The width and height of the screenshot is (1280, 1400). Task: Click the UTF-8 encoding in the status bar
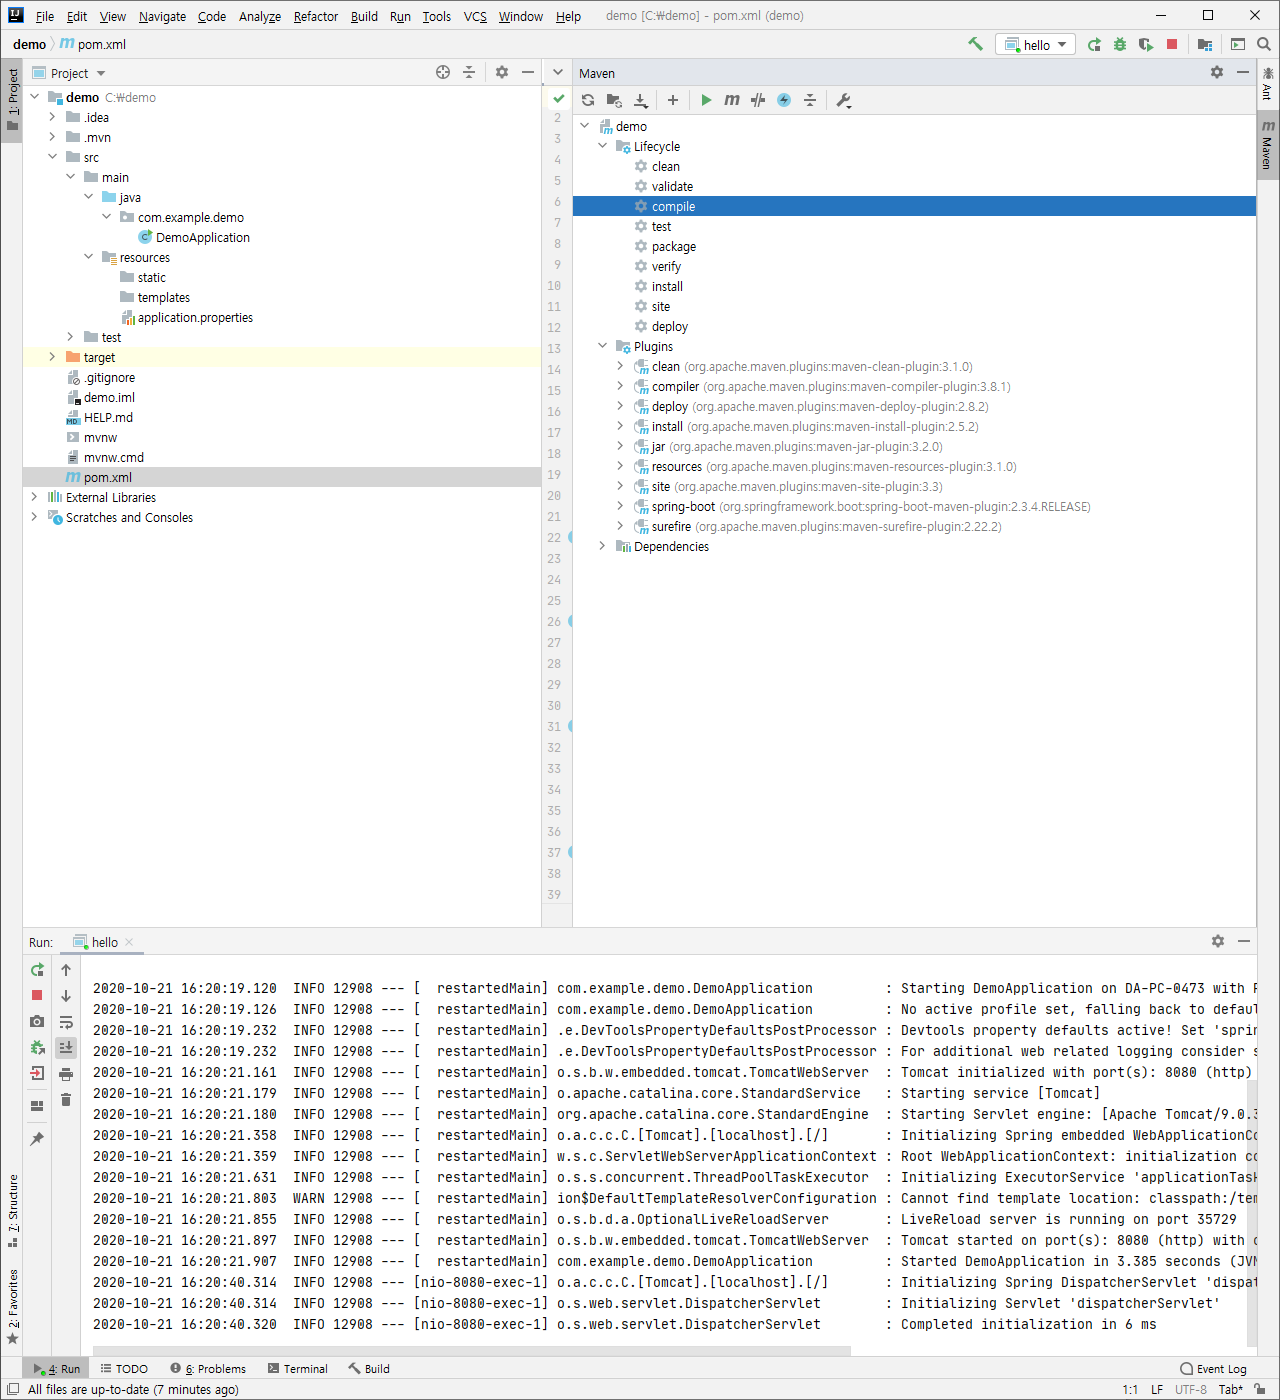[x=1191, y=1389]
